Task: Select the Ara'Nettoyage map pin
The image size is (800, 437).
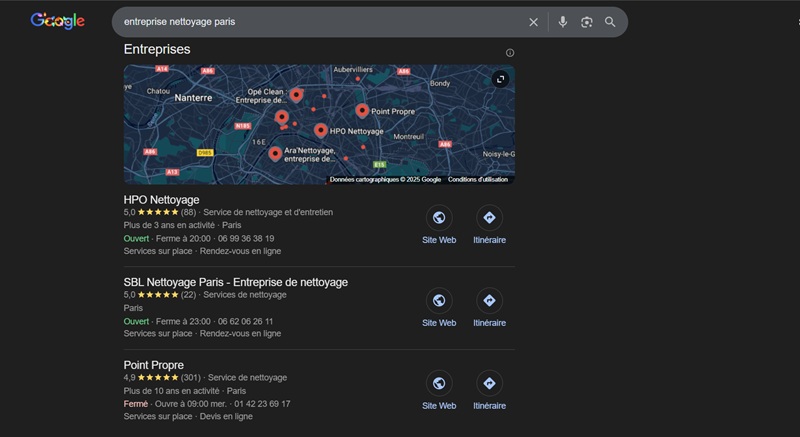Action: tap(275, 153)
